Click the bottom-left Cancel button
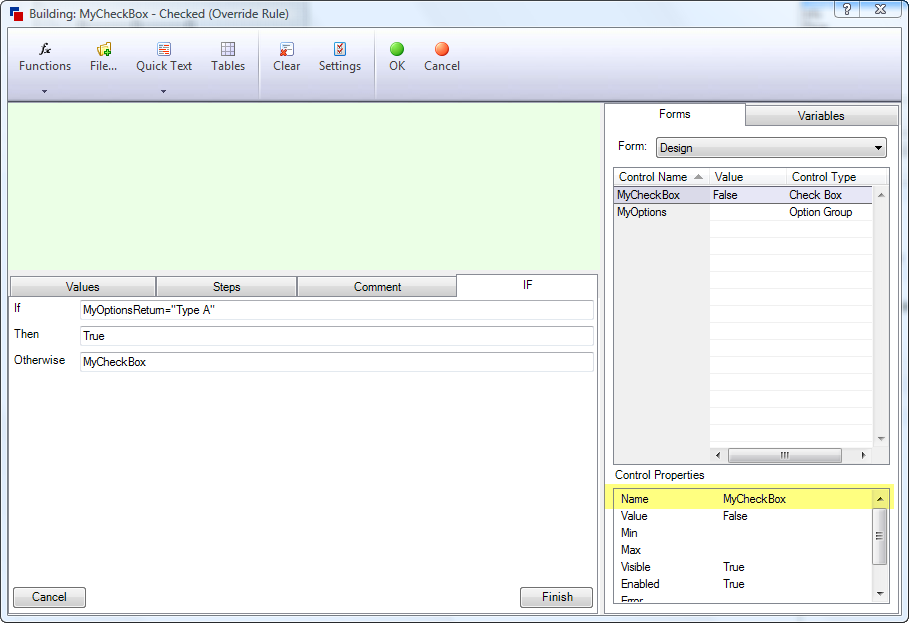The height and width of the screenshot is (623, 909). click(49, 597)
